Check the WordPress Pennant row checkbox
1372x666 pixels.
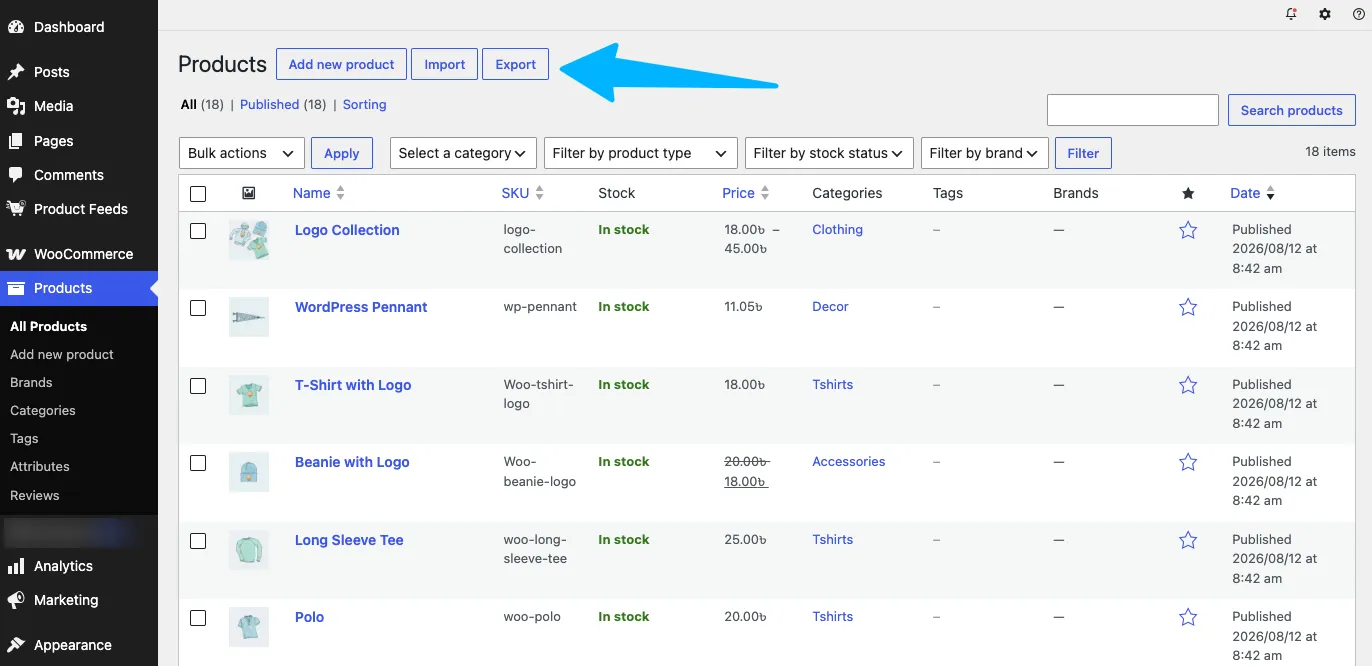(198, 308)
